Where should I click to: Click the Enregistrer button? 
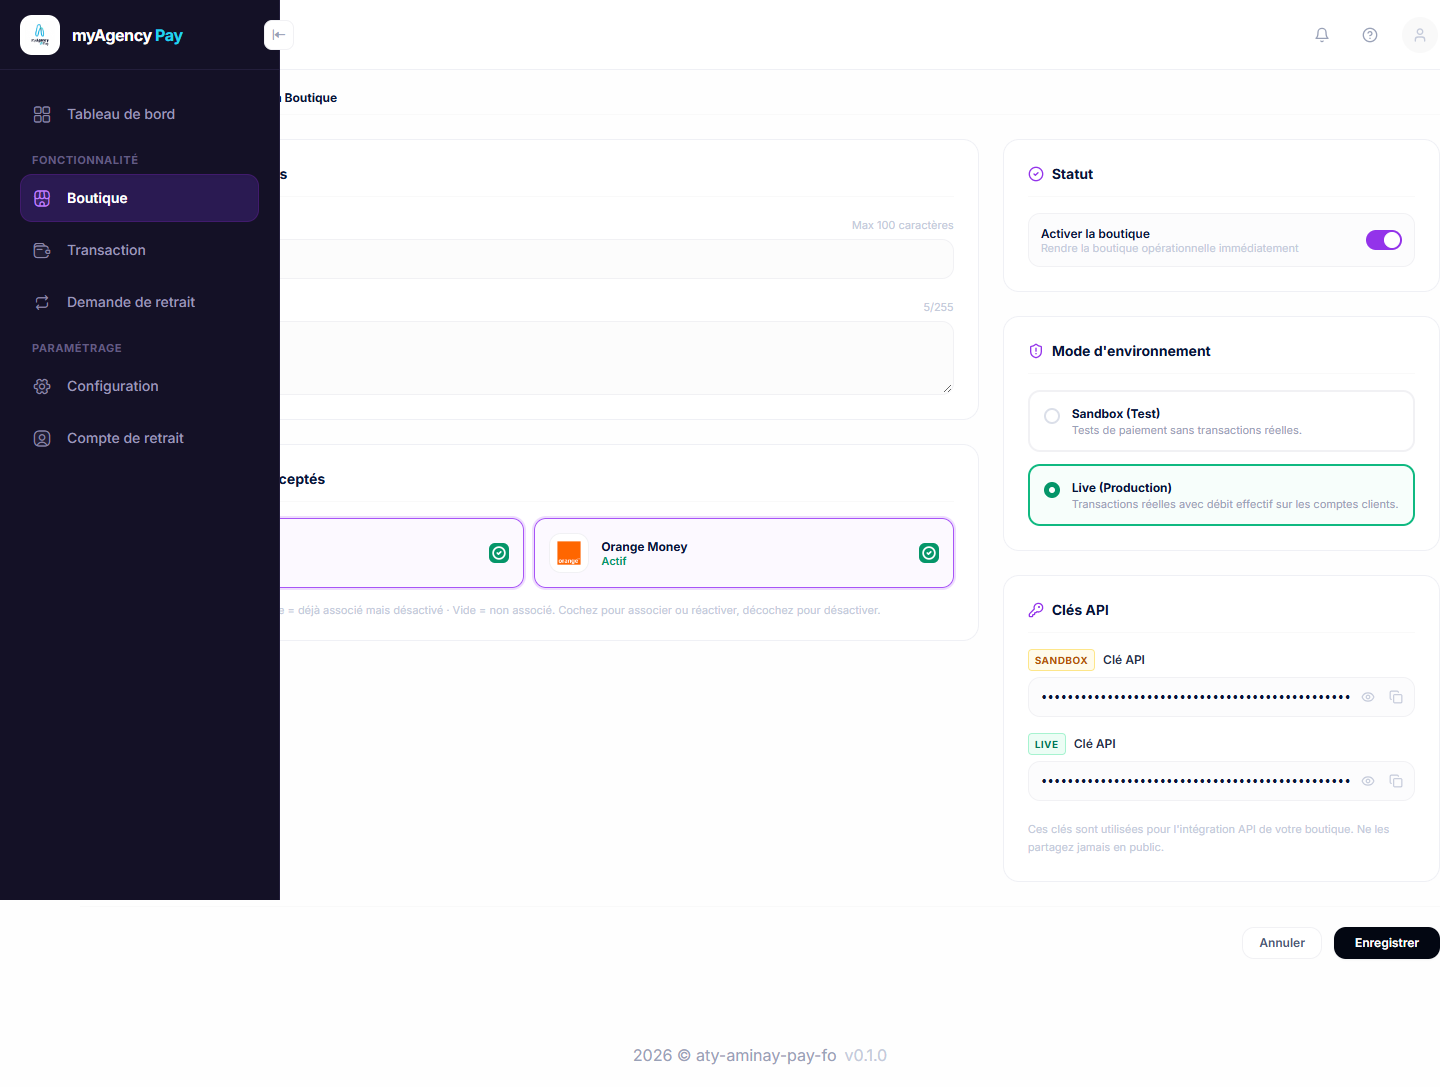coord(1387,943)
